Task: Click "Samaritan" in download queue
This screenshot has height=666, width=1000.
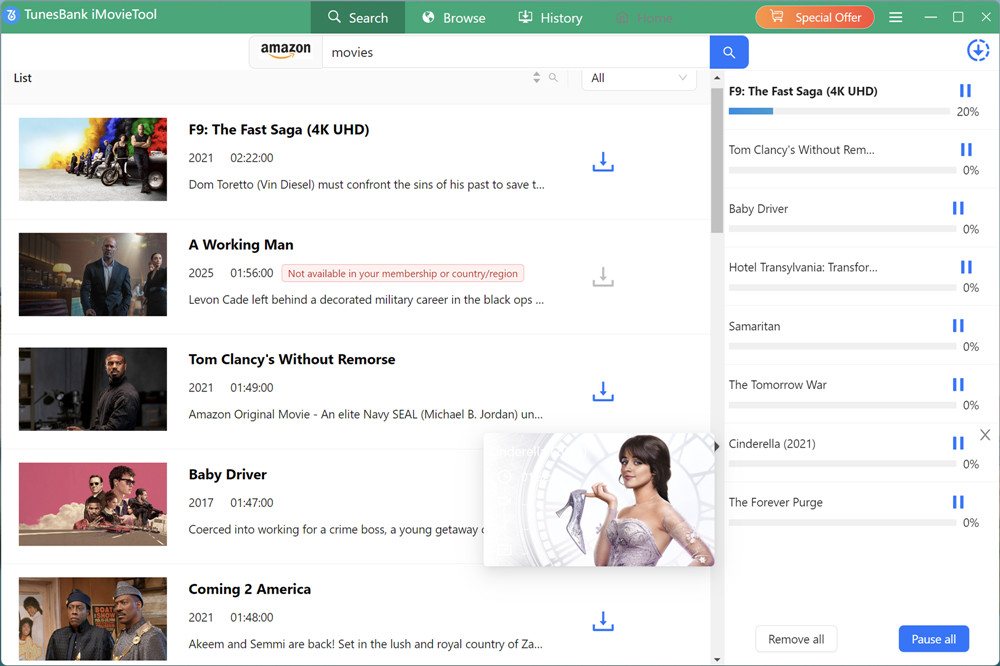Action: click(754, 326)
